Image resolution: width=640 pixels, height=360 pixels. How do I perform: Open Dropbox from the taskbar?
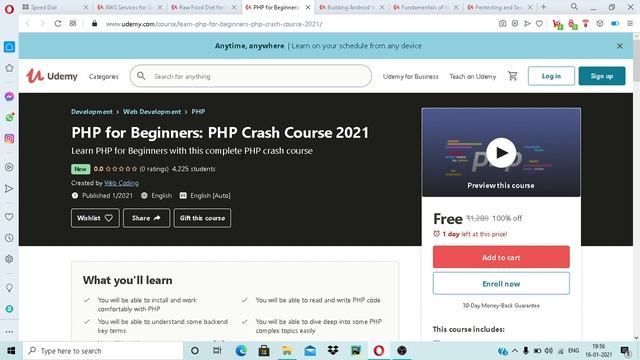333,351
